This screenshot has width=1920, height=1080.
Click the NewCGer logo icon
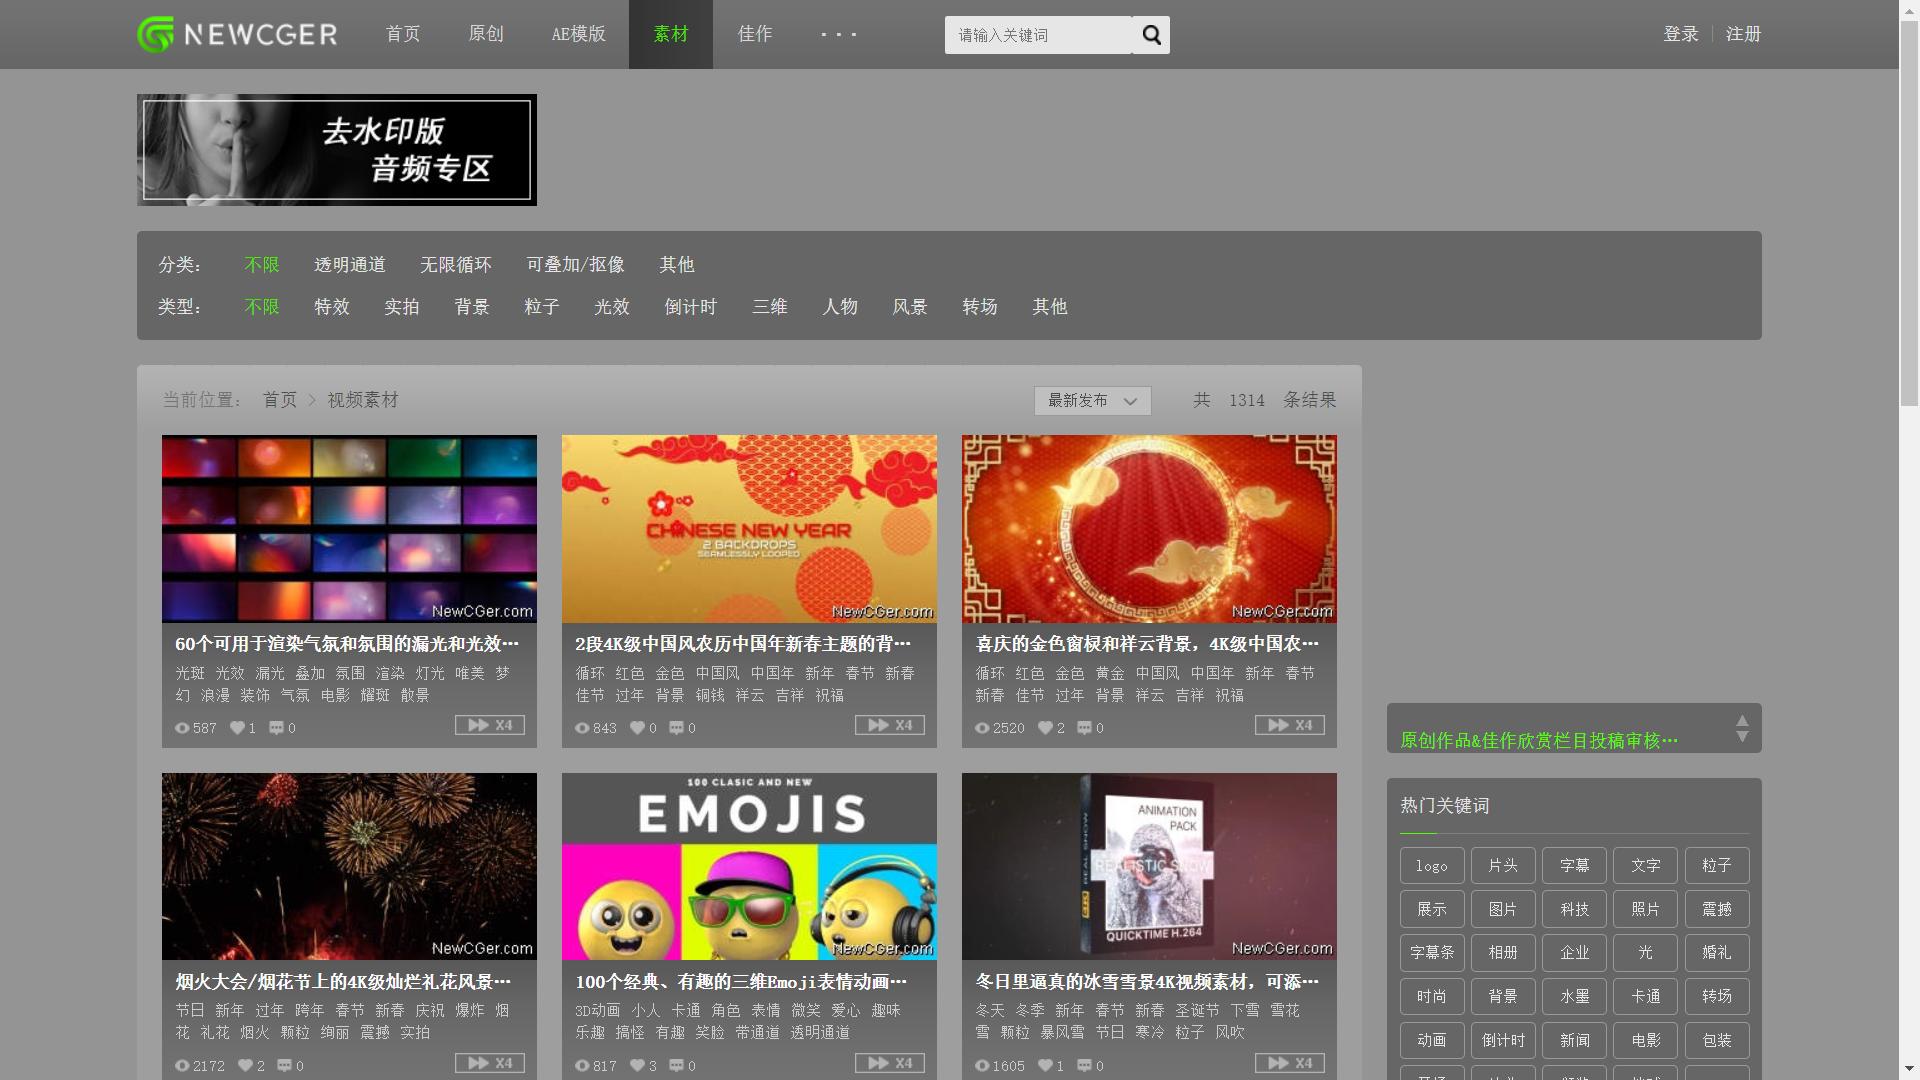(156, 34)
